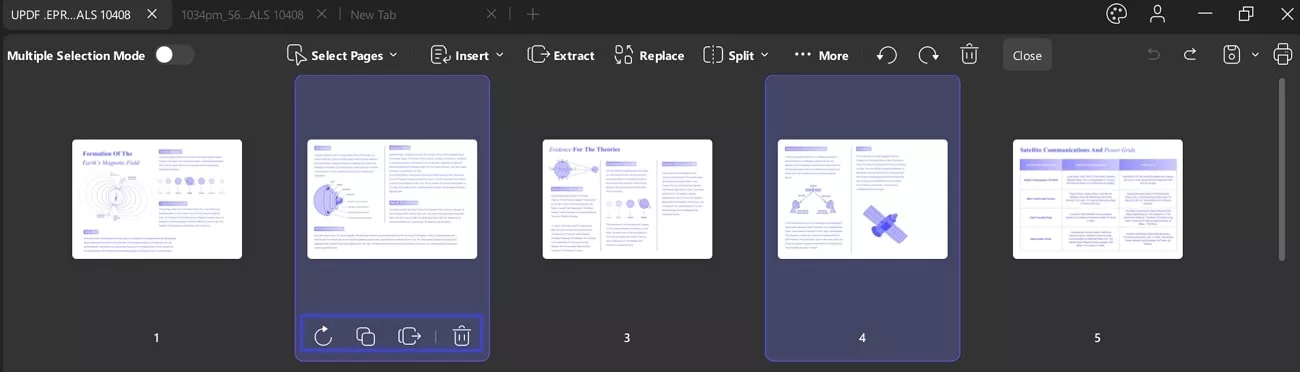Delete page 2 with its trash icon
1300x372 pixels.
pyautogui.click(x=461, y=336)
